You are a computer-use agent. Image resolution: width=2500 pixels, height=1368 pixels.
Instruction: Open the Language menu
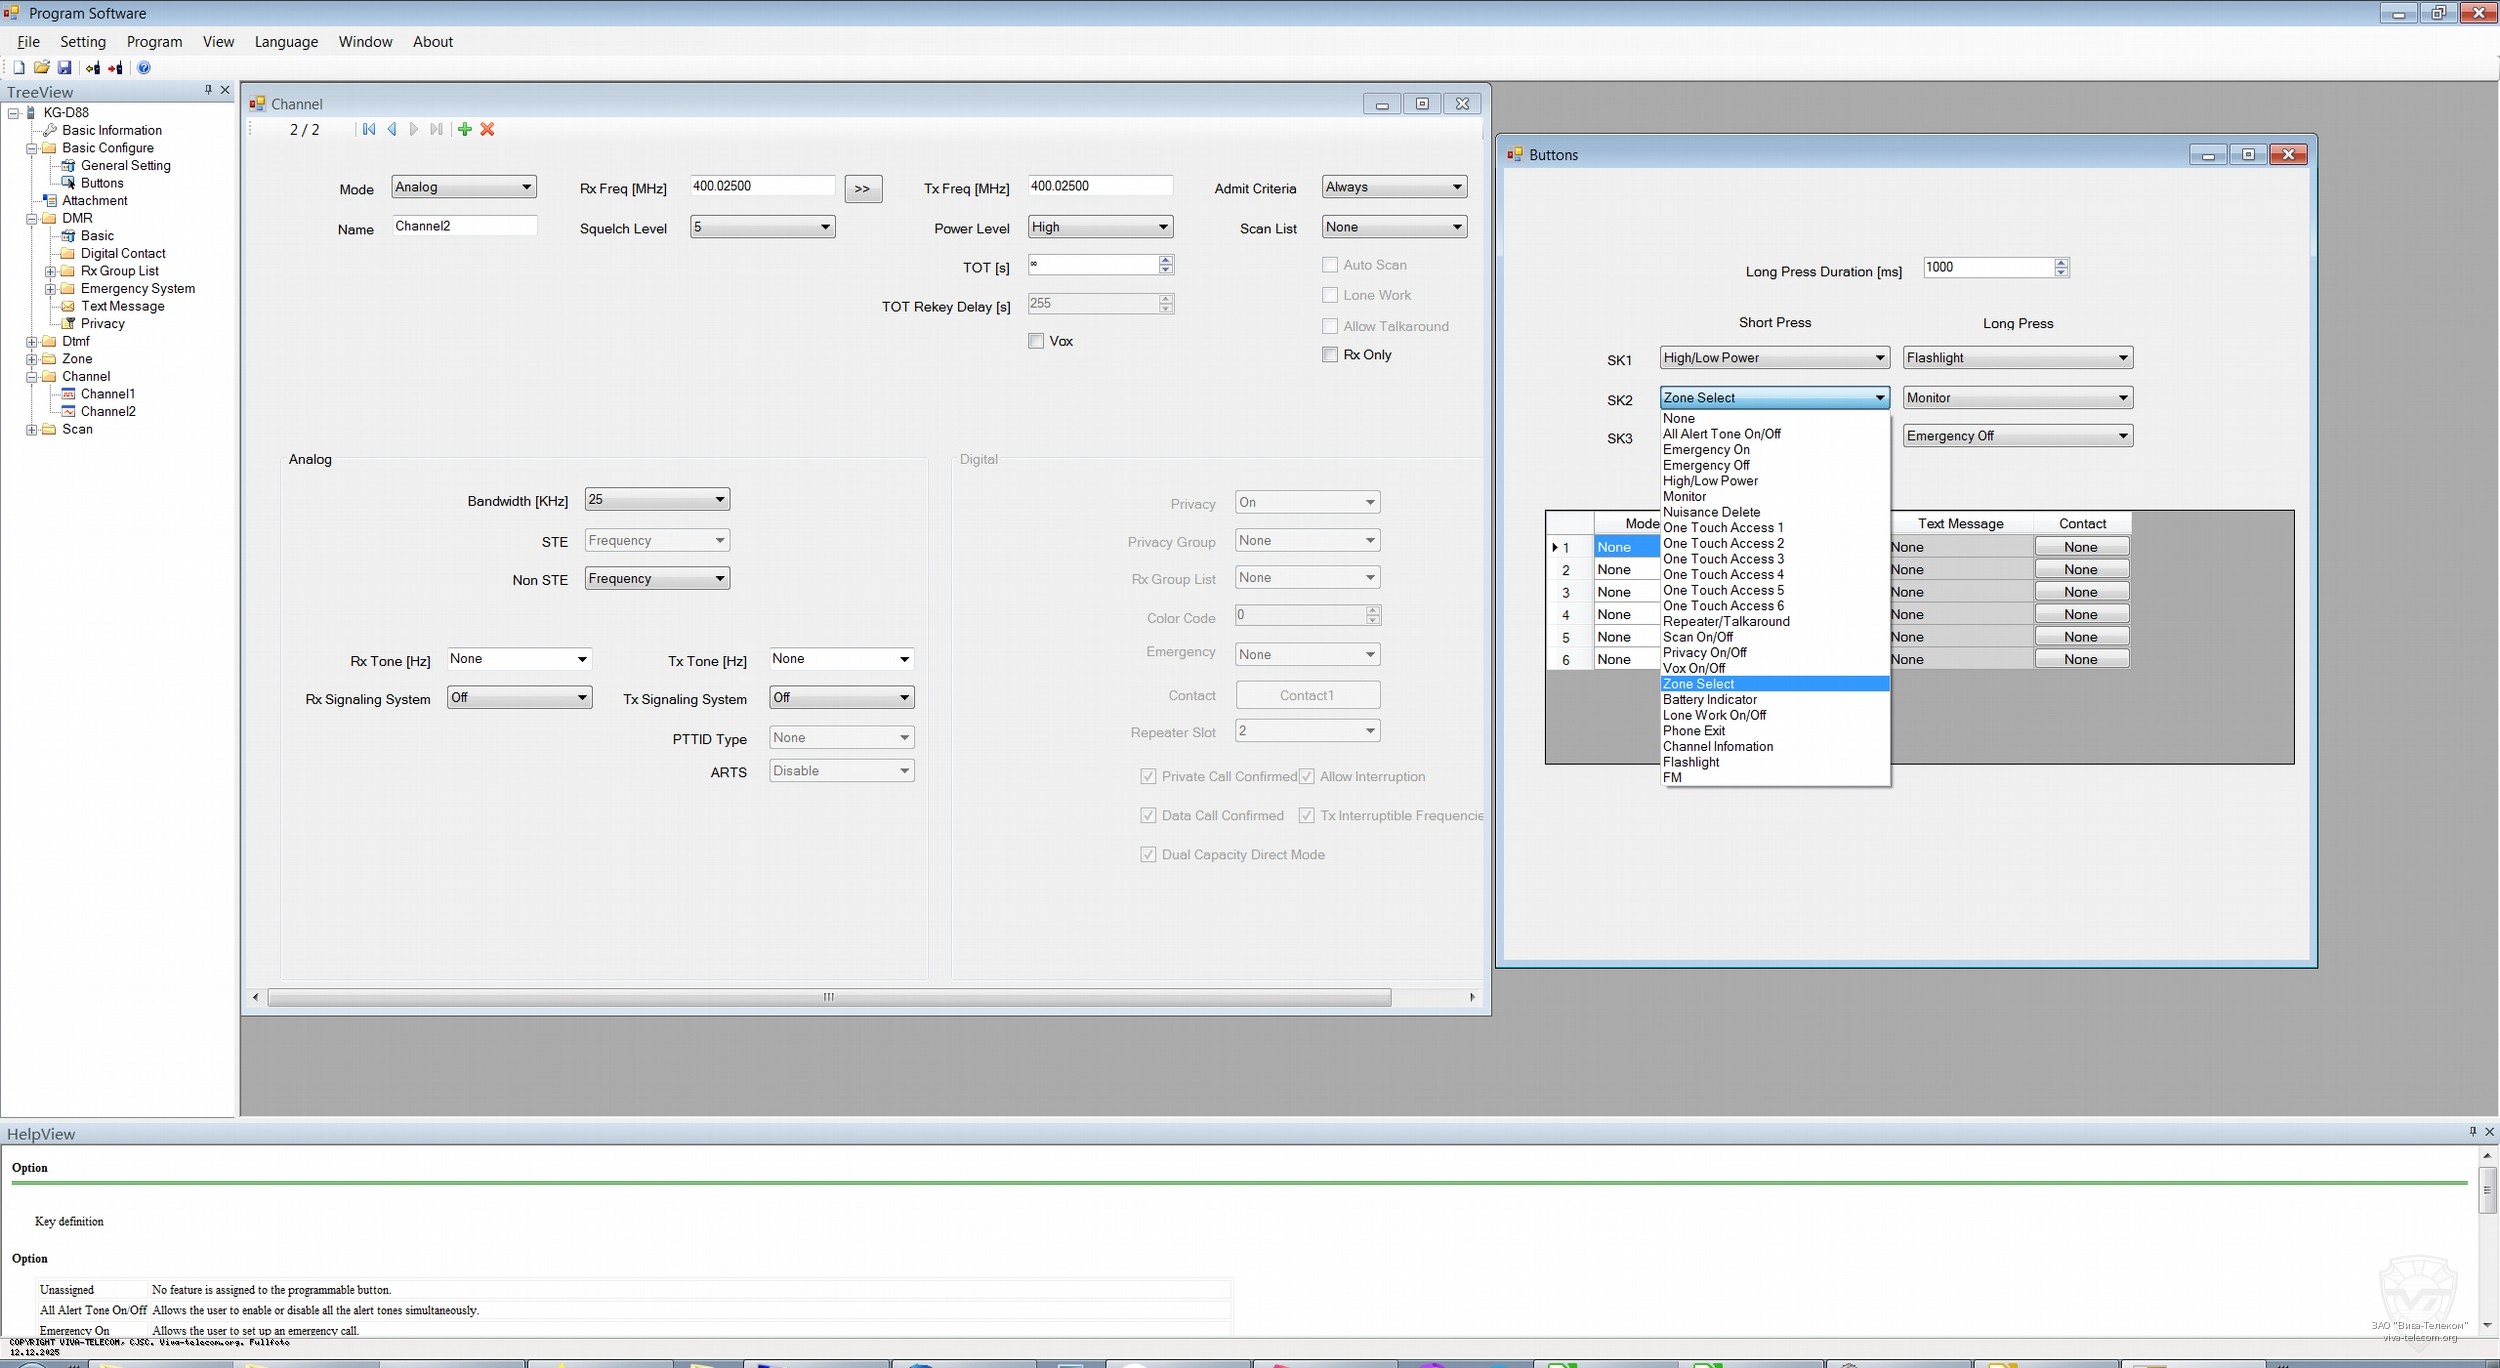[x=286, y=42]
